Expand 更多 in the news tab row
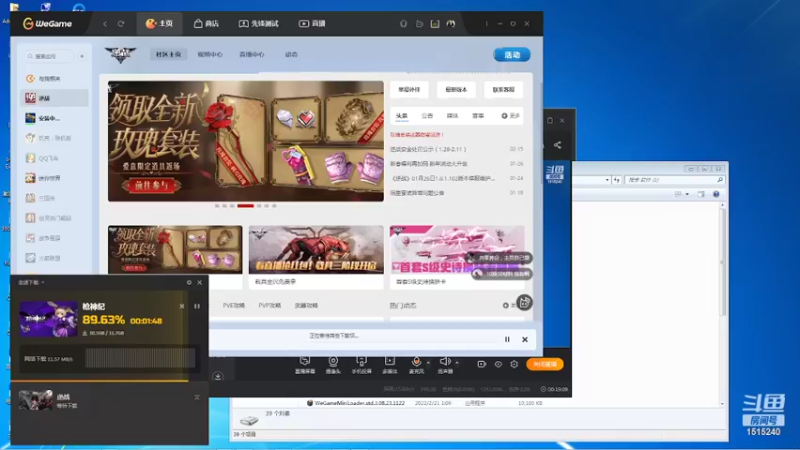Viewport: 800px width, 450px height. tap(510, 116)
